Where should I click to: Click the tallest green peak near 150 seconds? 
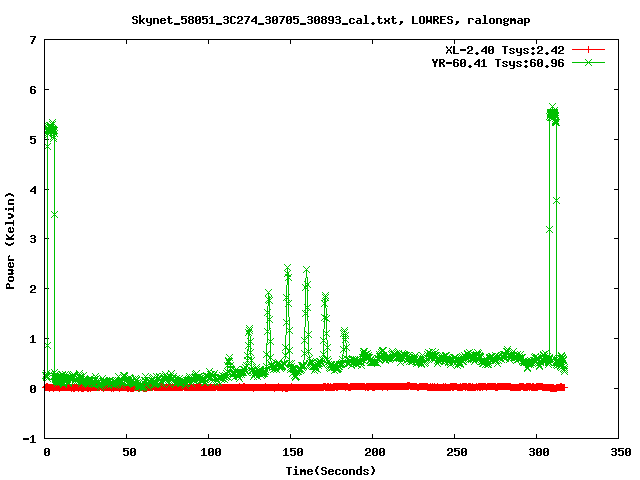pyautogui.click(x=288, y=268)
